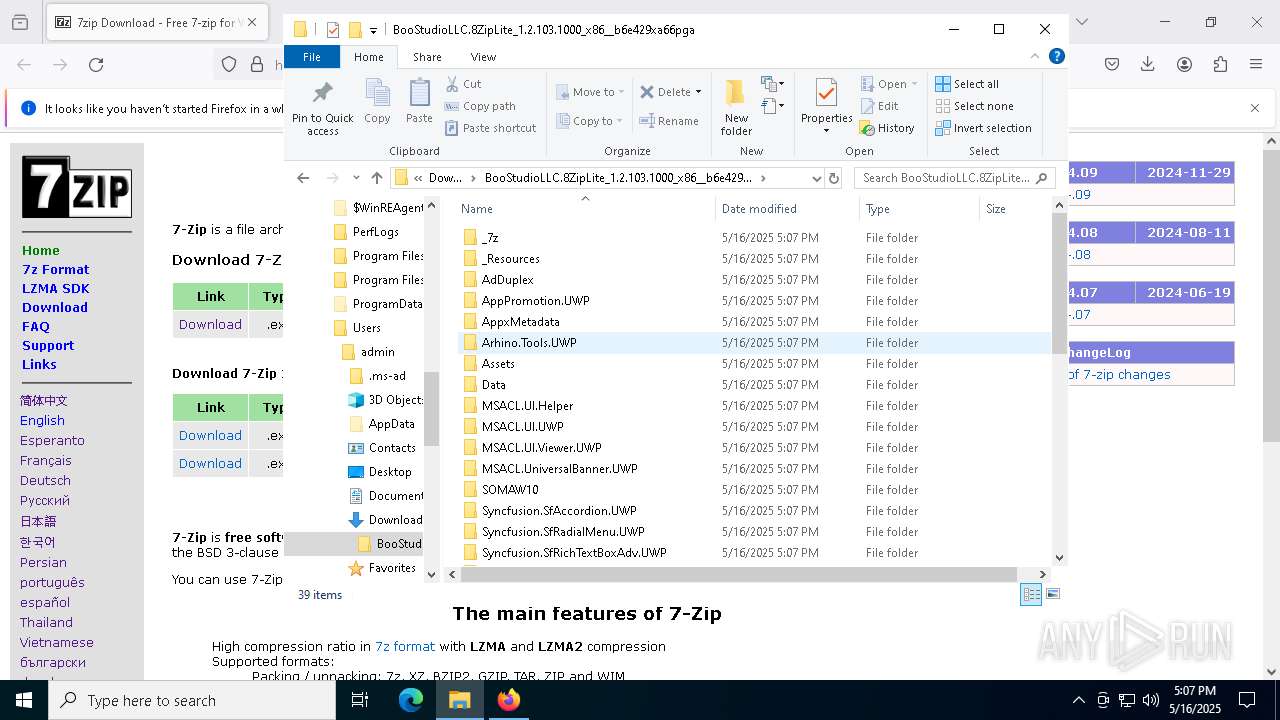Image resolution: width=1280 pixels, height=720 pixels.
Task: Click the Delete button icon
Action: [647, 92]
